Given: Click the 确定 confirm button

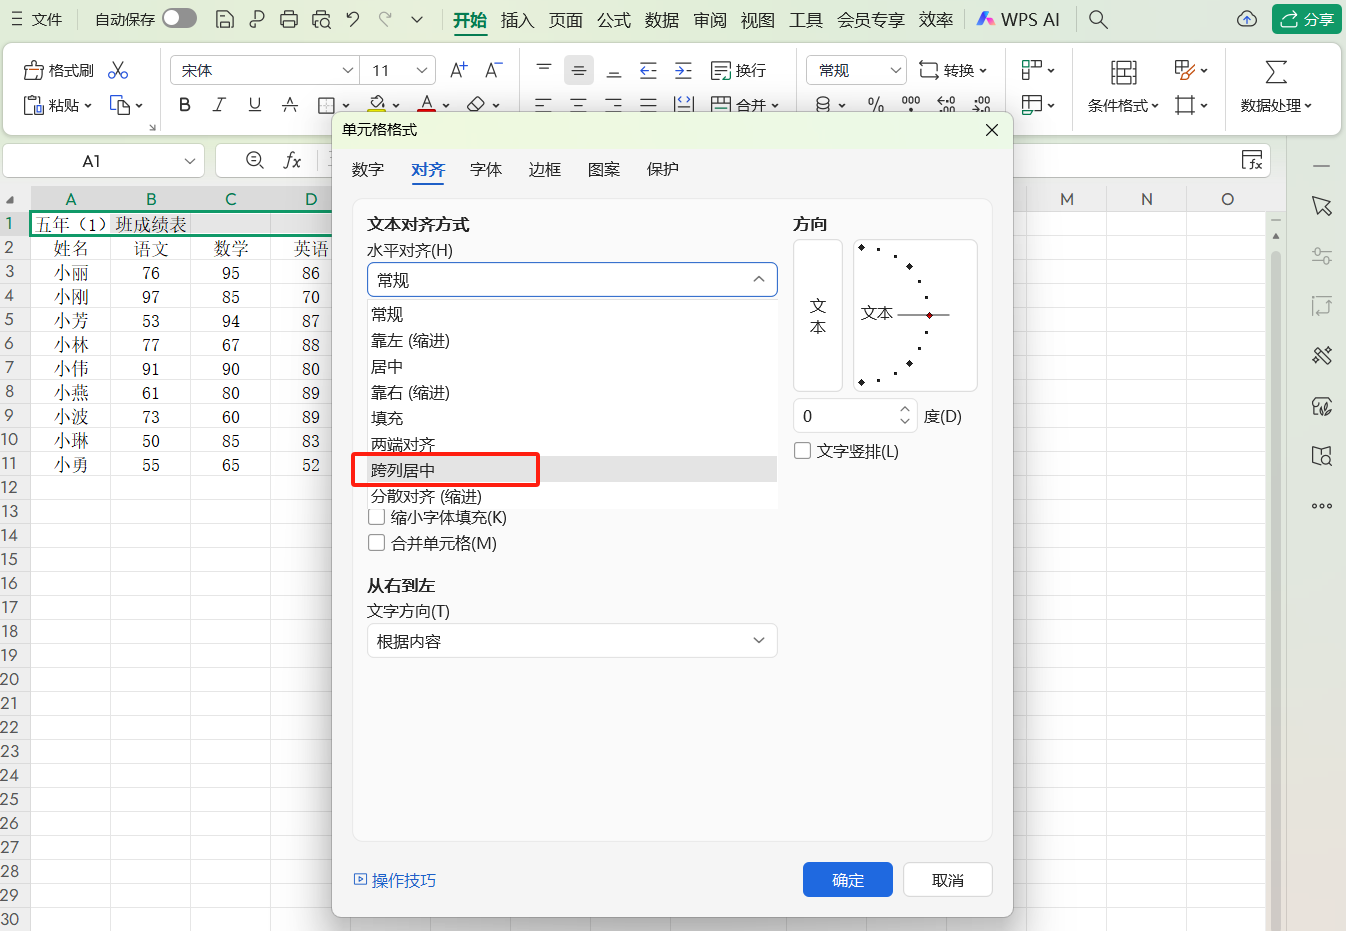Looking at the screenshot, I should click(x=847, y=880).
